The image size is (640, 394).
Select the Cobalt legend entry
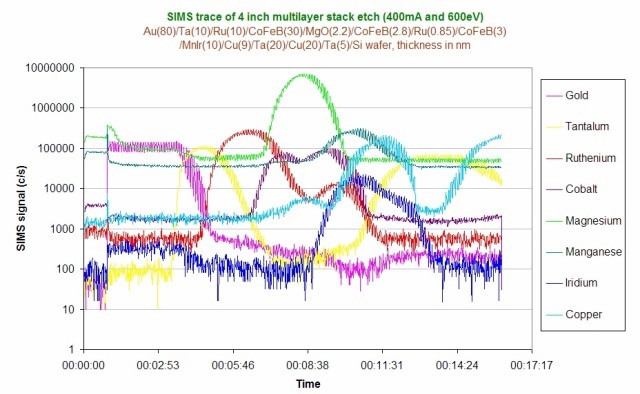point(571,189)
